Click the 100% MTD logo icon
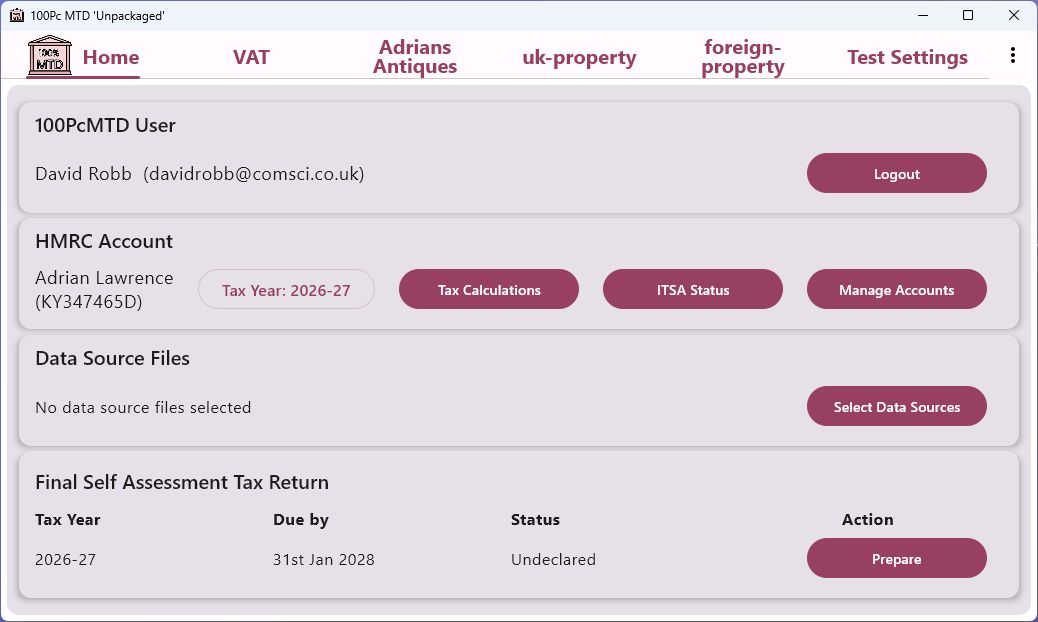1038x622 pixels. pos(49,56)
